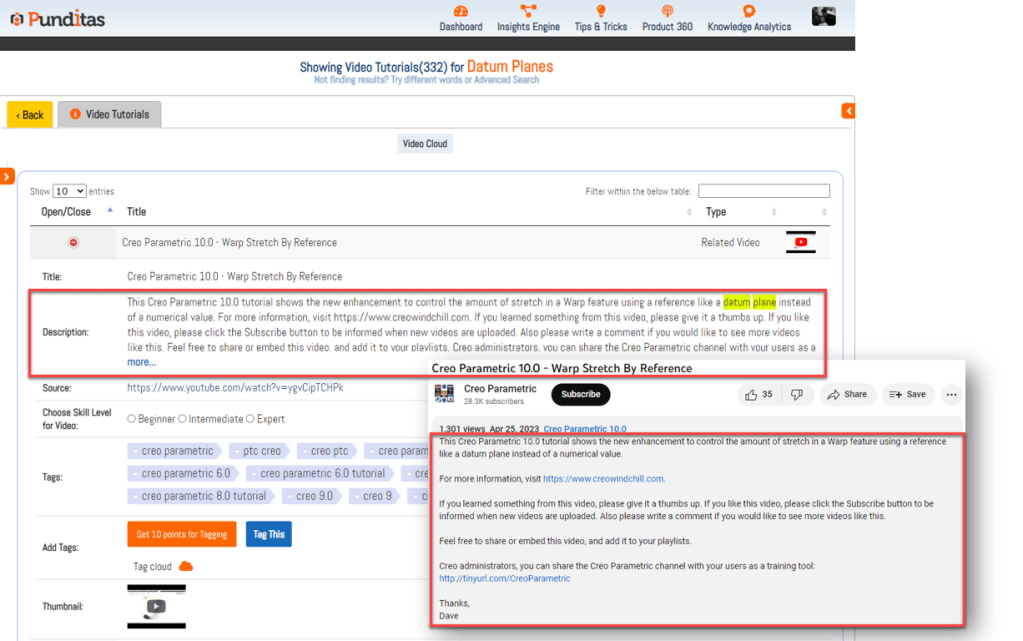
Task: Open the creowindchill.com link in YouTube description
Action: pos(603,479)
